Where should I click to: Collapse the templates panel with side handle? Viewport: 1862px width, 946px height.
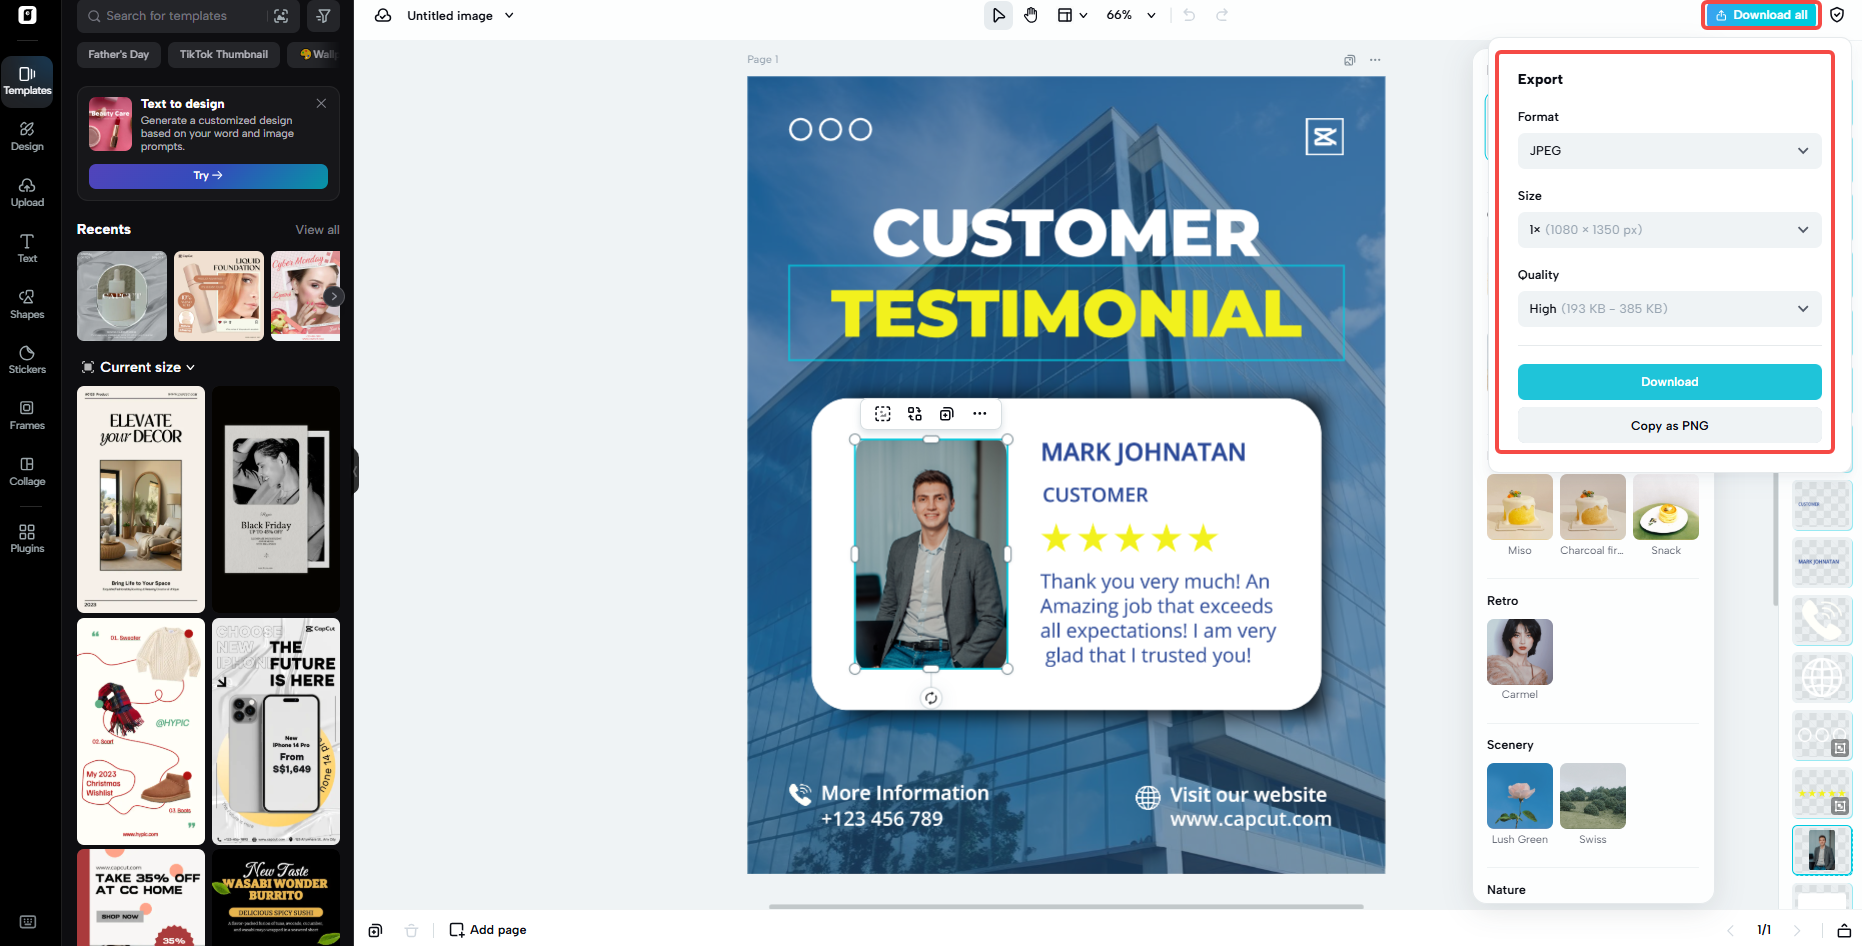click(x=355, y=471)
